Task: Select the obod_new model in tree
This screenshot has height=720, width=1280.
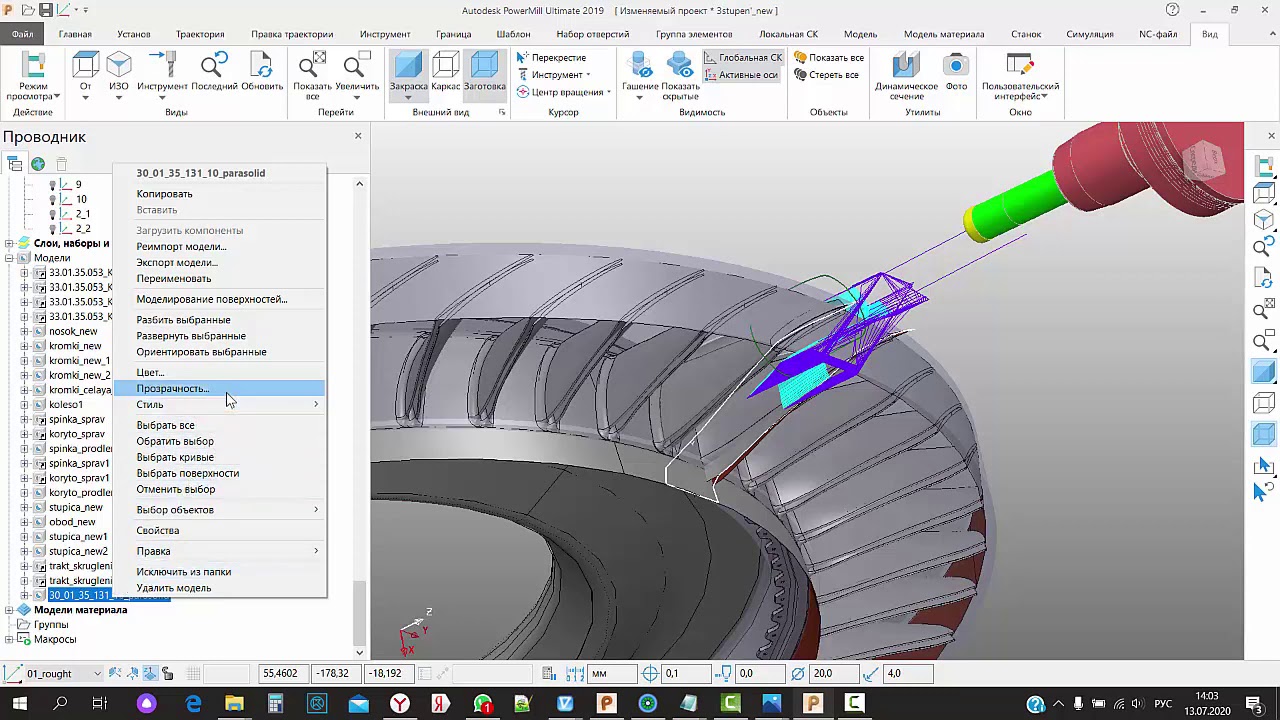Action: pos(72,522)
